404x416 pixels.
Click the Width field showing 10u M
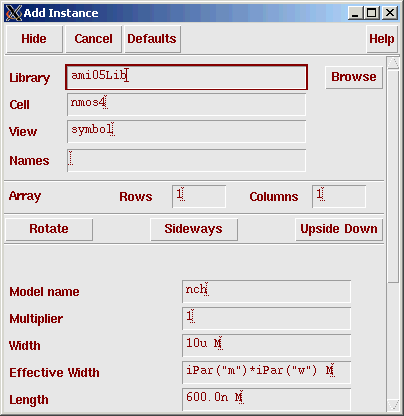coord(266,346)
